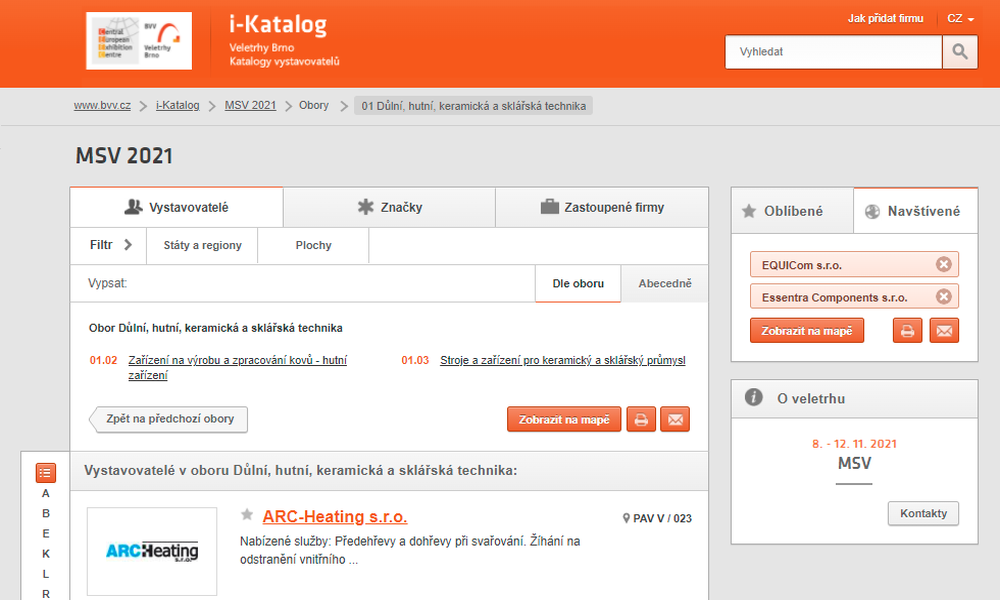The image size is (1000, 600).
Task: Click the MSV fair name in O veletrhu
Action: click(854, 464)
